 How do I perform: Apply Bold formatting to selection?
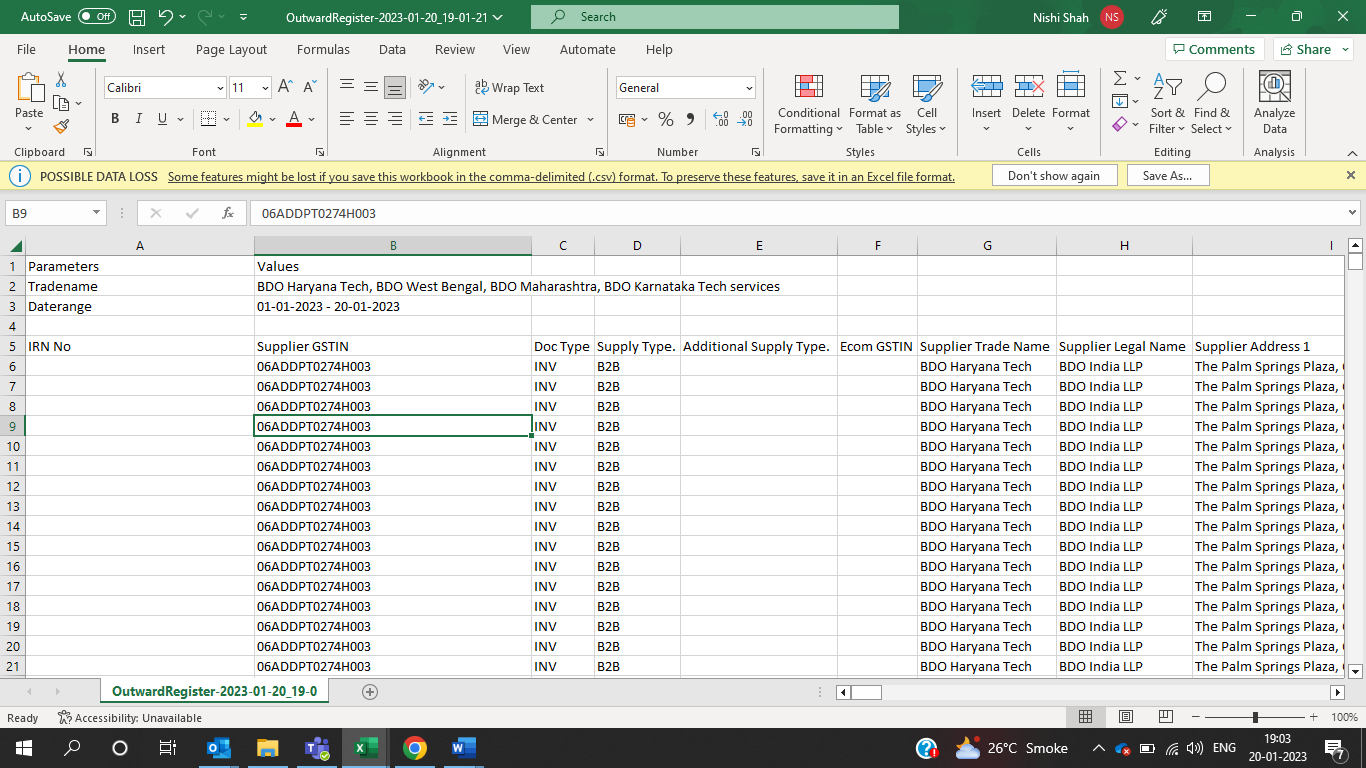[x=114, y=118]
